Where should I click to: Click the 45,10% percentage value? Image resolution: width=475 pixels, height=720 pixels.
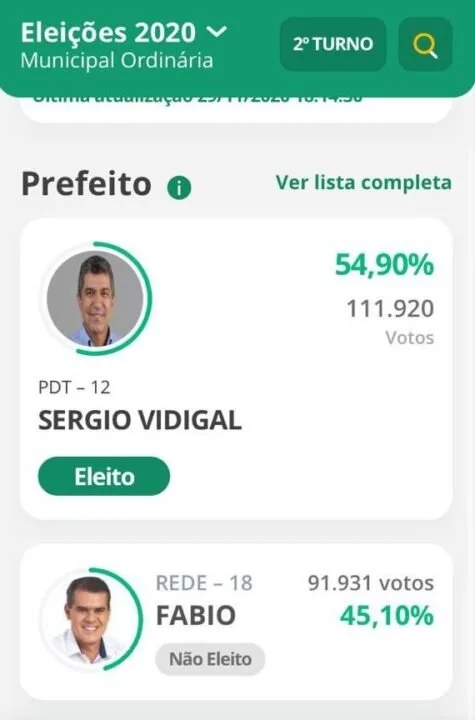[x=387, y=616]
